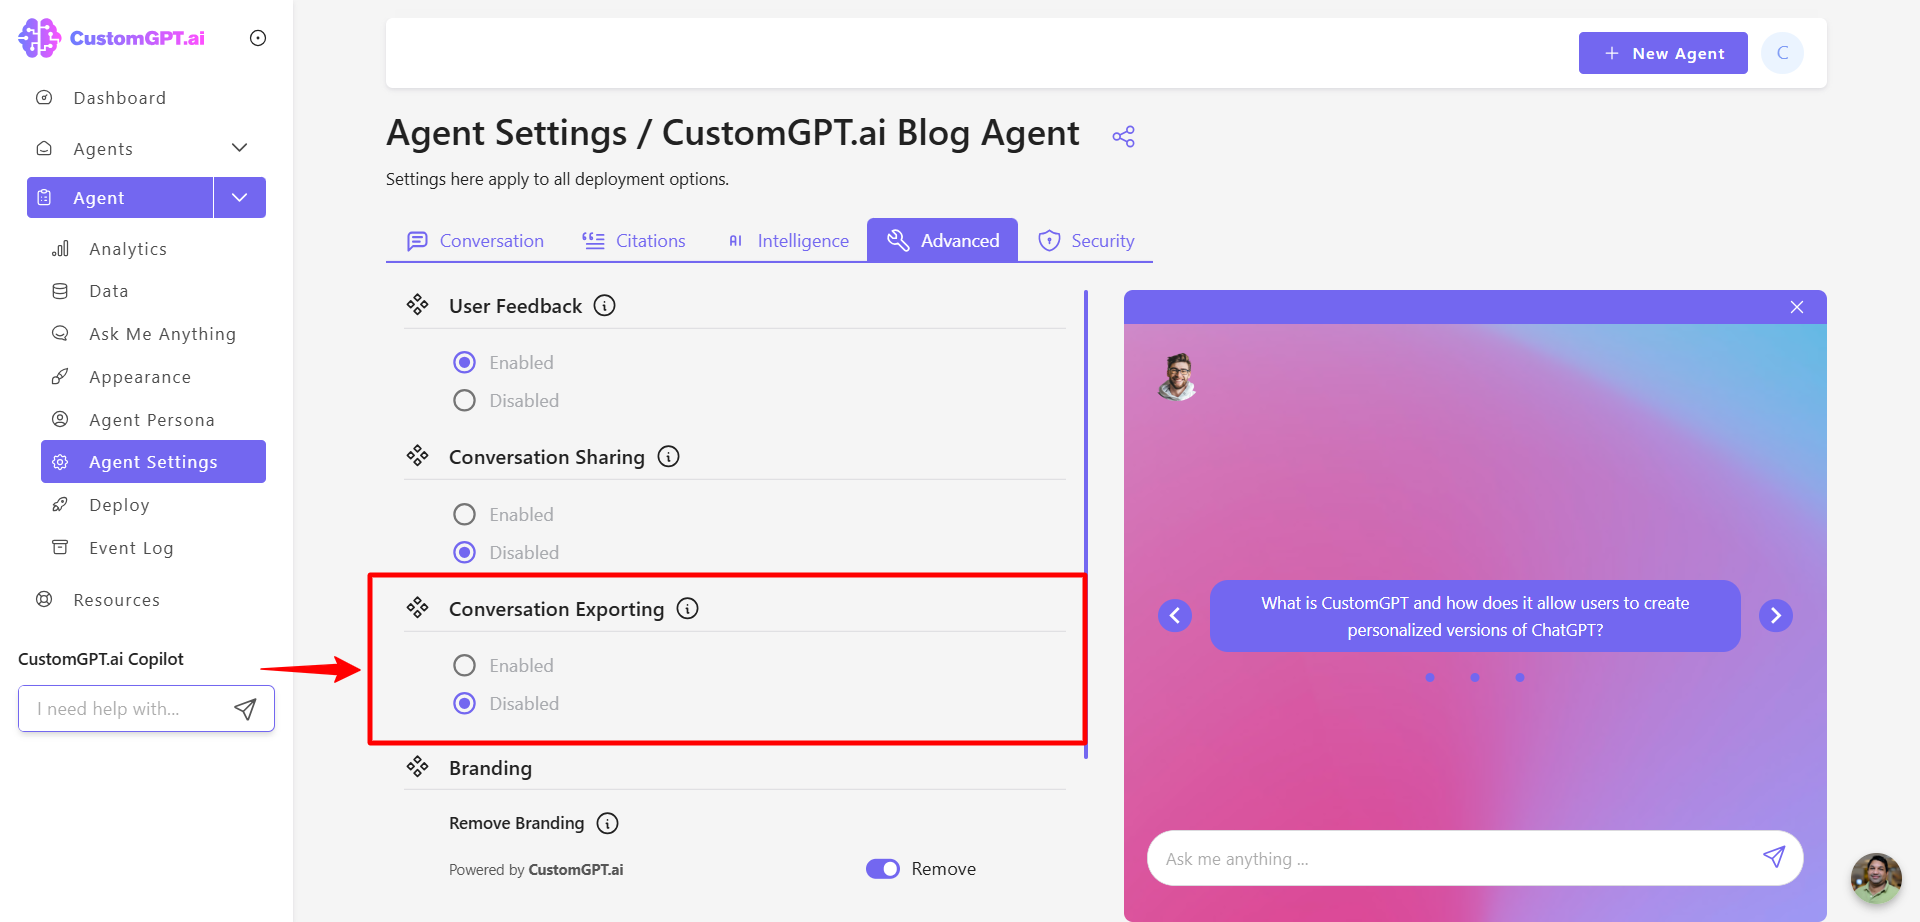The image size is (1920, 922).
Task: Set User Feedback to Disabled
Action: coord(464,401)
